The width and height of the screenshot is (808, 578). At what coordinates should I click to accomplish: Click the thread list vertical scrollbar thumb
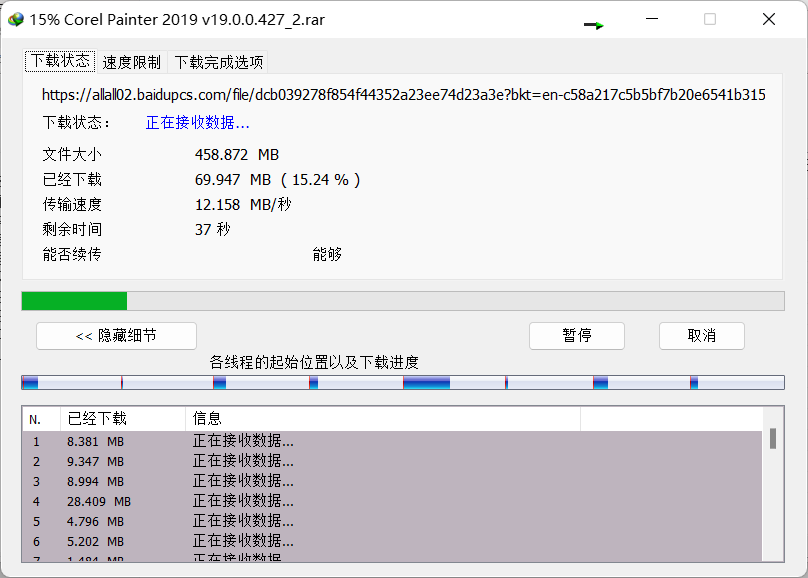click(772, 438)
